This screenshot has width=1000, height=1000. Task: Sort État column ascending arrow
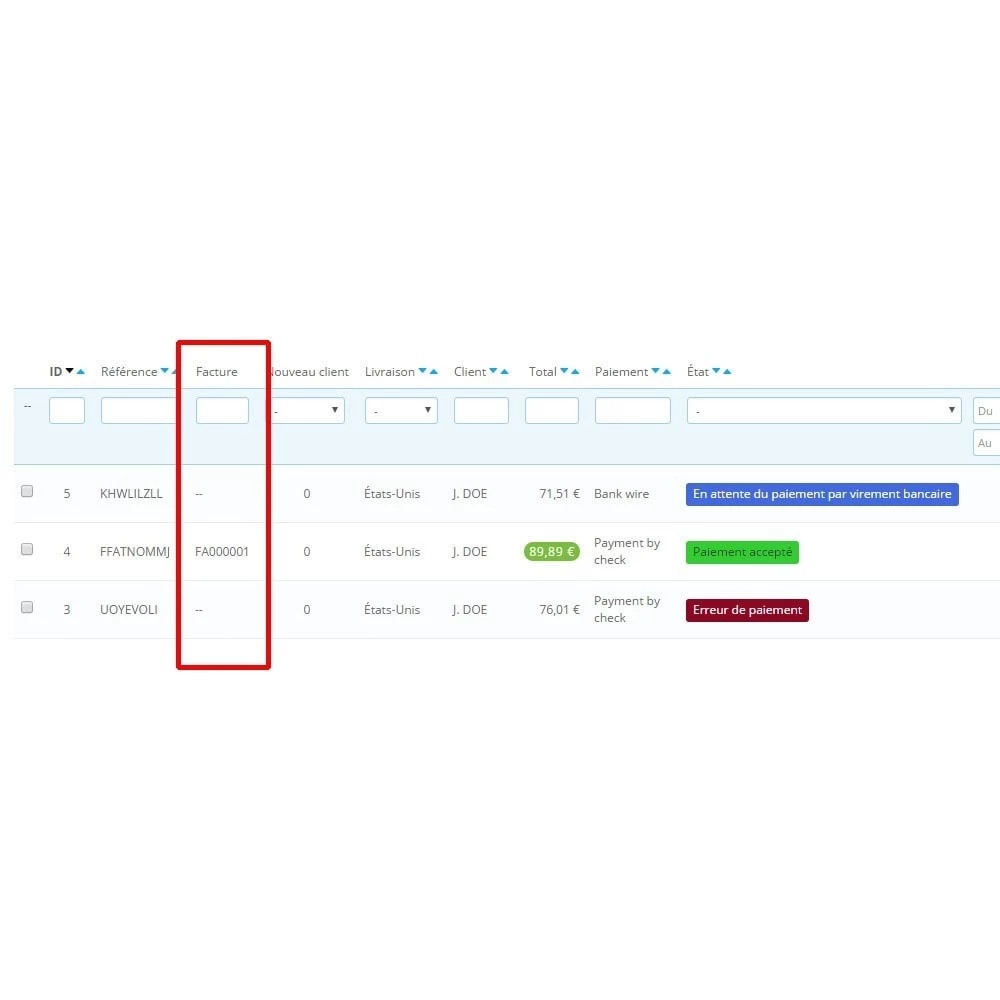coord(727,371)
